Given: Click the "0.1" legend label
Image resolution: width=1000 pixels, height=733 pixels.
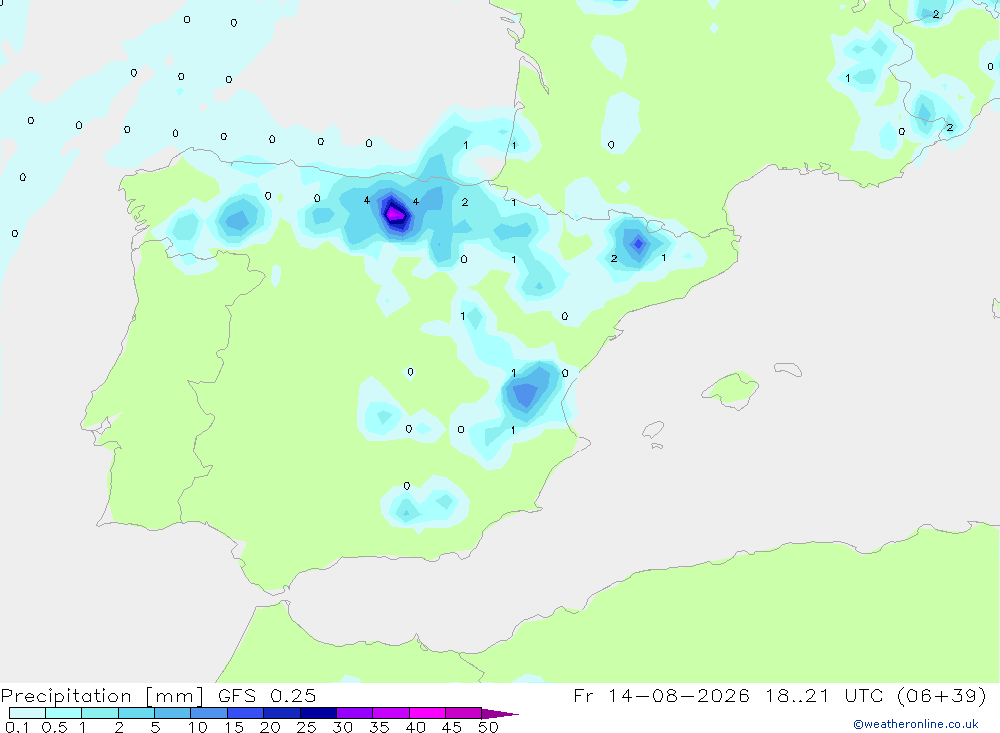Looking at the screenshot, I should coord(17,727).
